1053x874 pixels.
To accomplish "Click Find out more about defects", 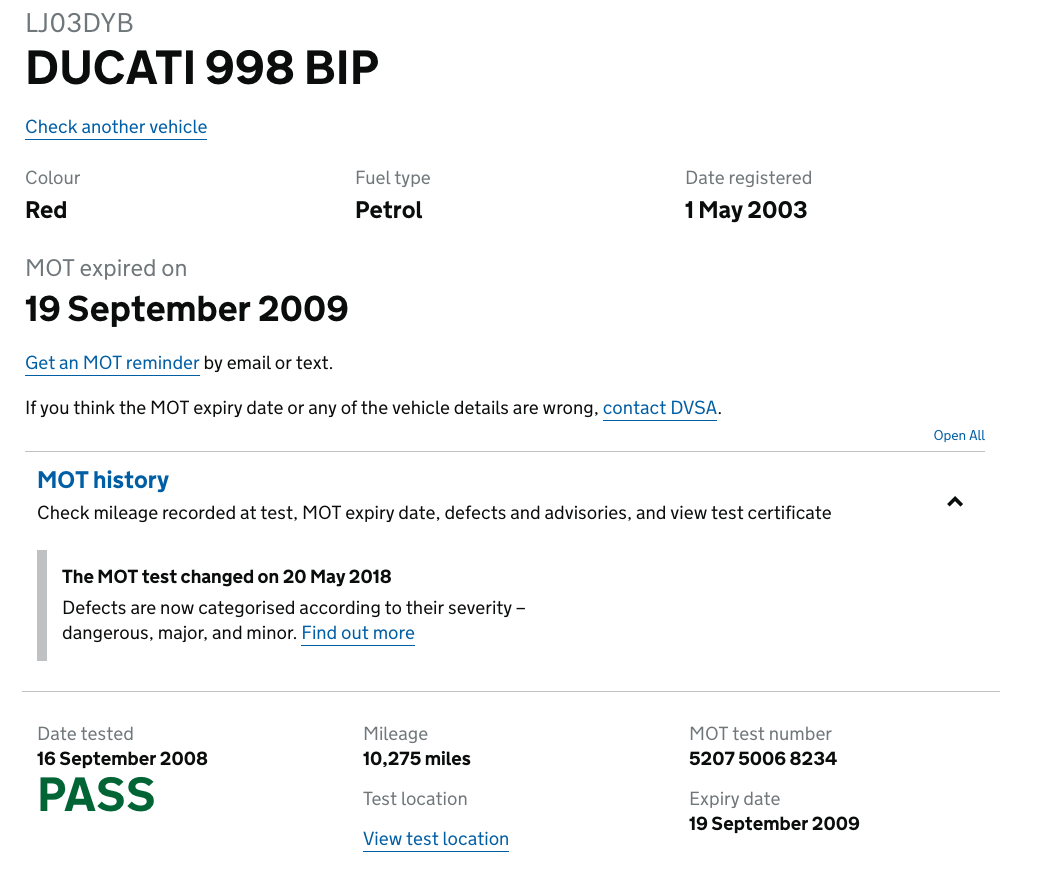I will pyautogui.click(x=358, y=633).
